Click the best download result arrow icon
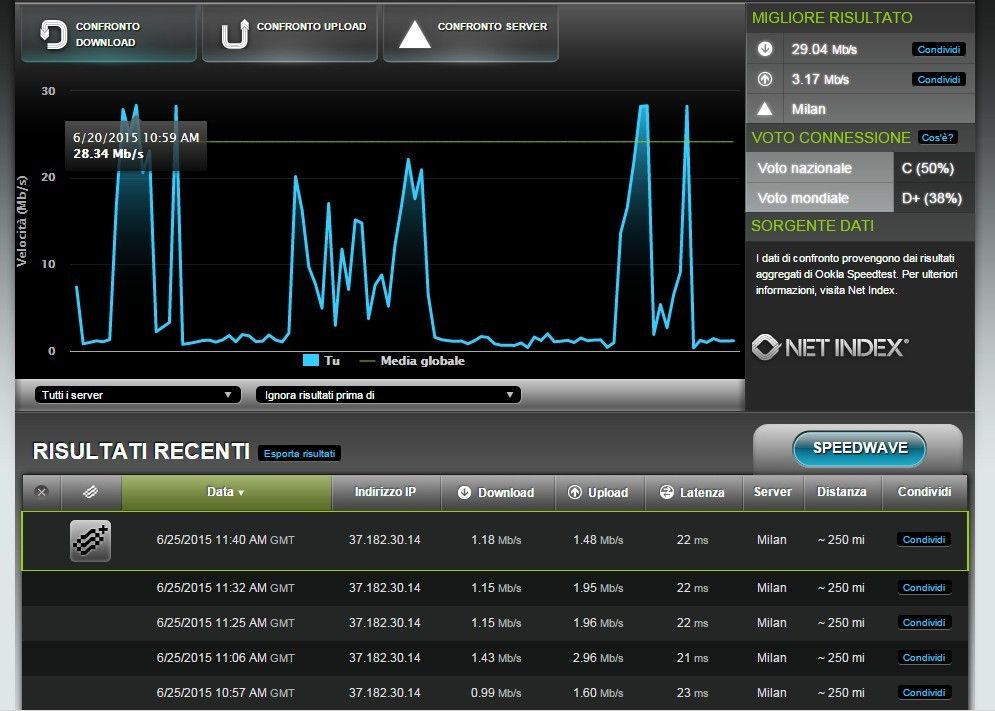The width and height of the screenshot is (995, 711). tap(765, 49)
